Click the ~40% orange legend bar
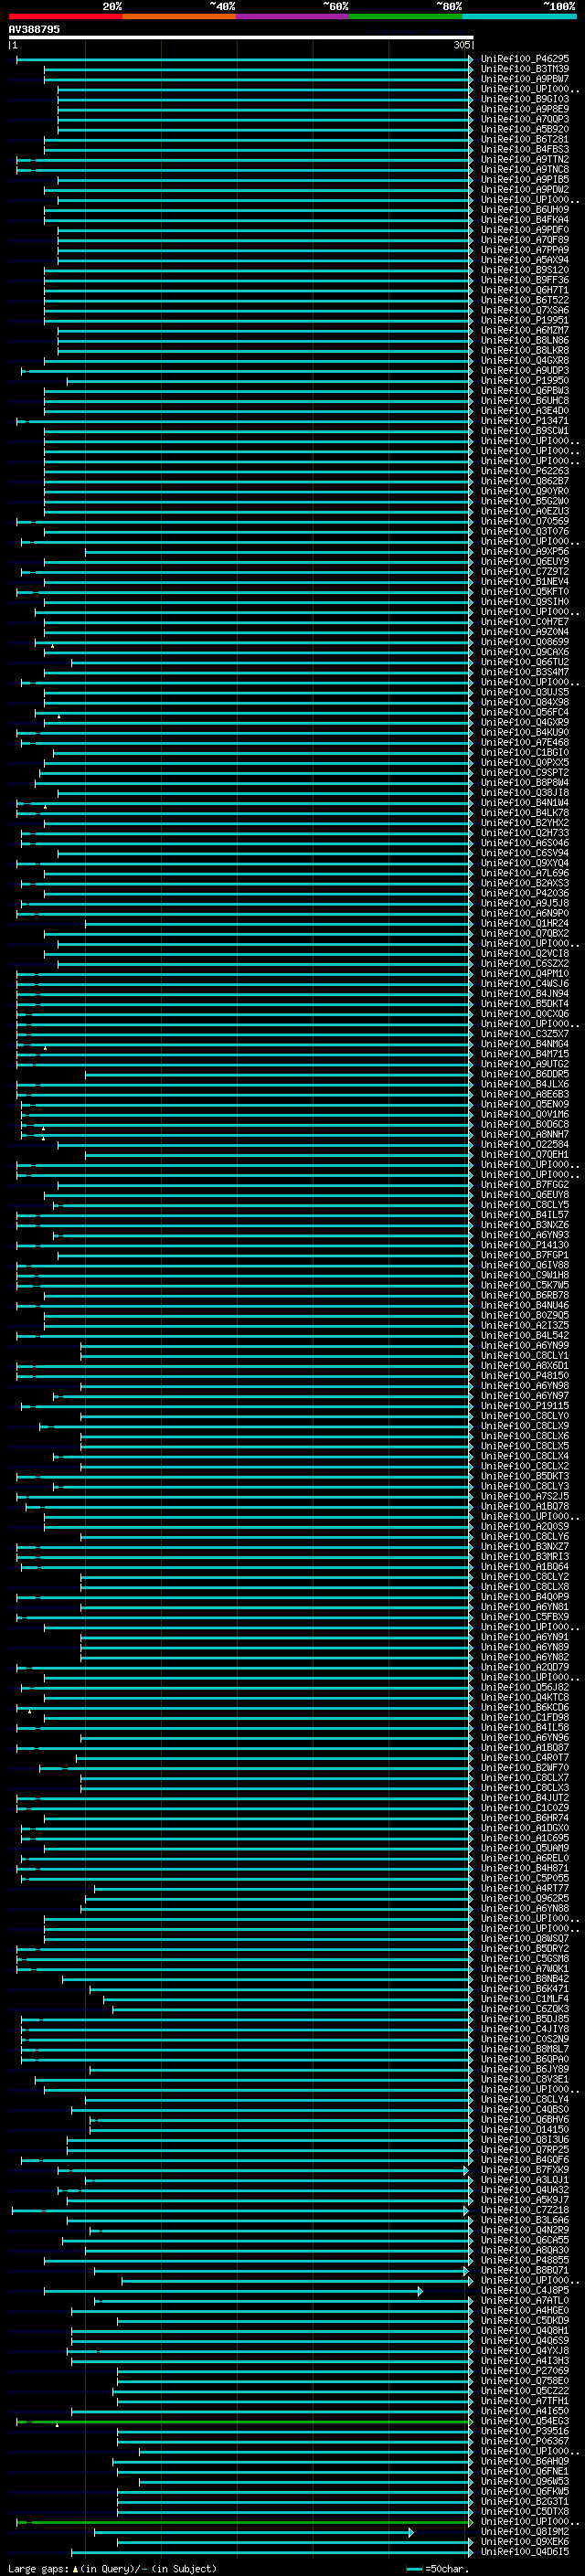Image resolution: width=585 pixels, height=2576 pixels. (179, 17)
